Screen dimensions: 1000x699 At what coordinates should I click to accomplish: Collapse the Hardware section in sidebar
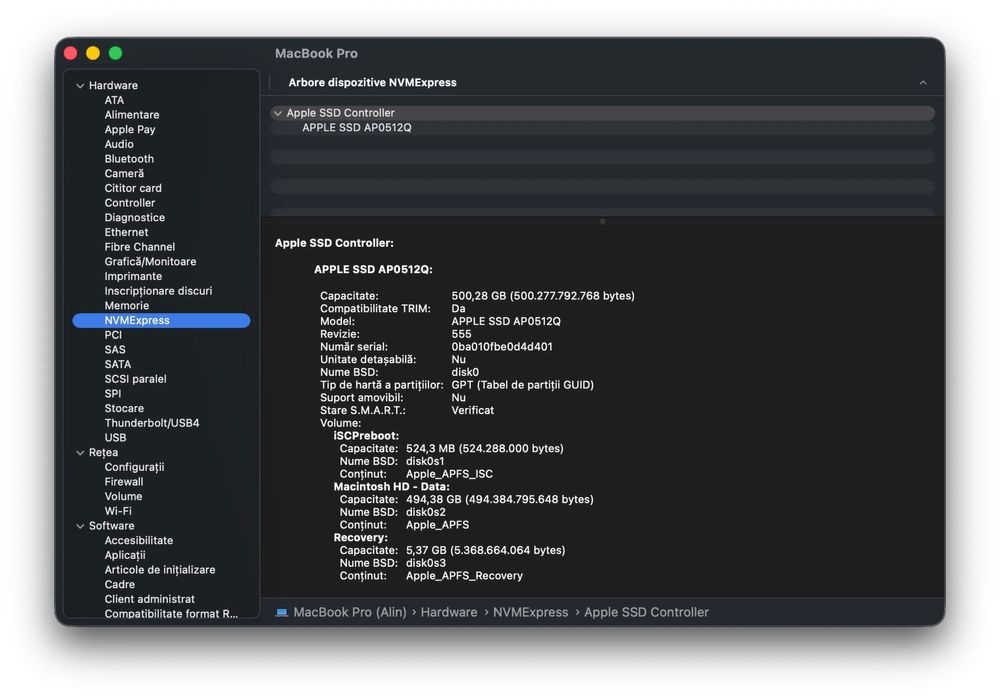pyautogui.click(x=80, y=85)
